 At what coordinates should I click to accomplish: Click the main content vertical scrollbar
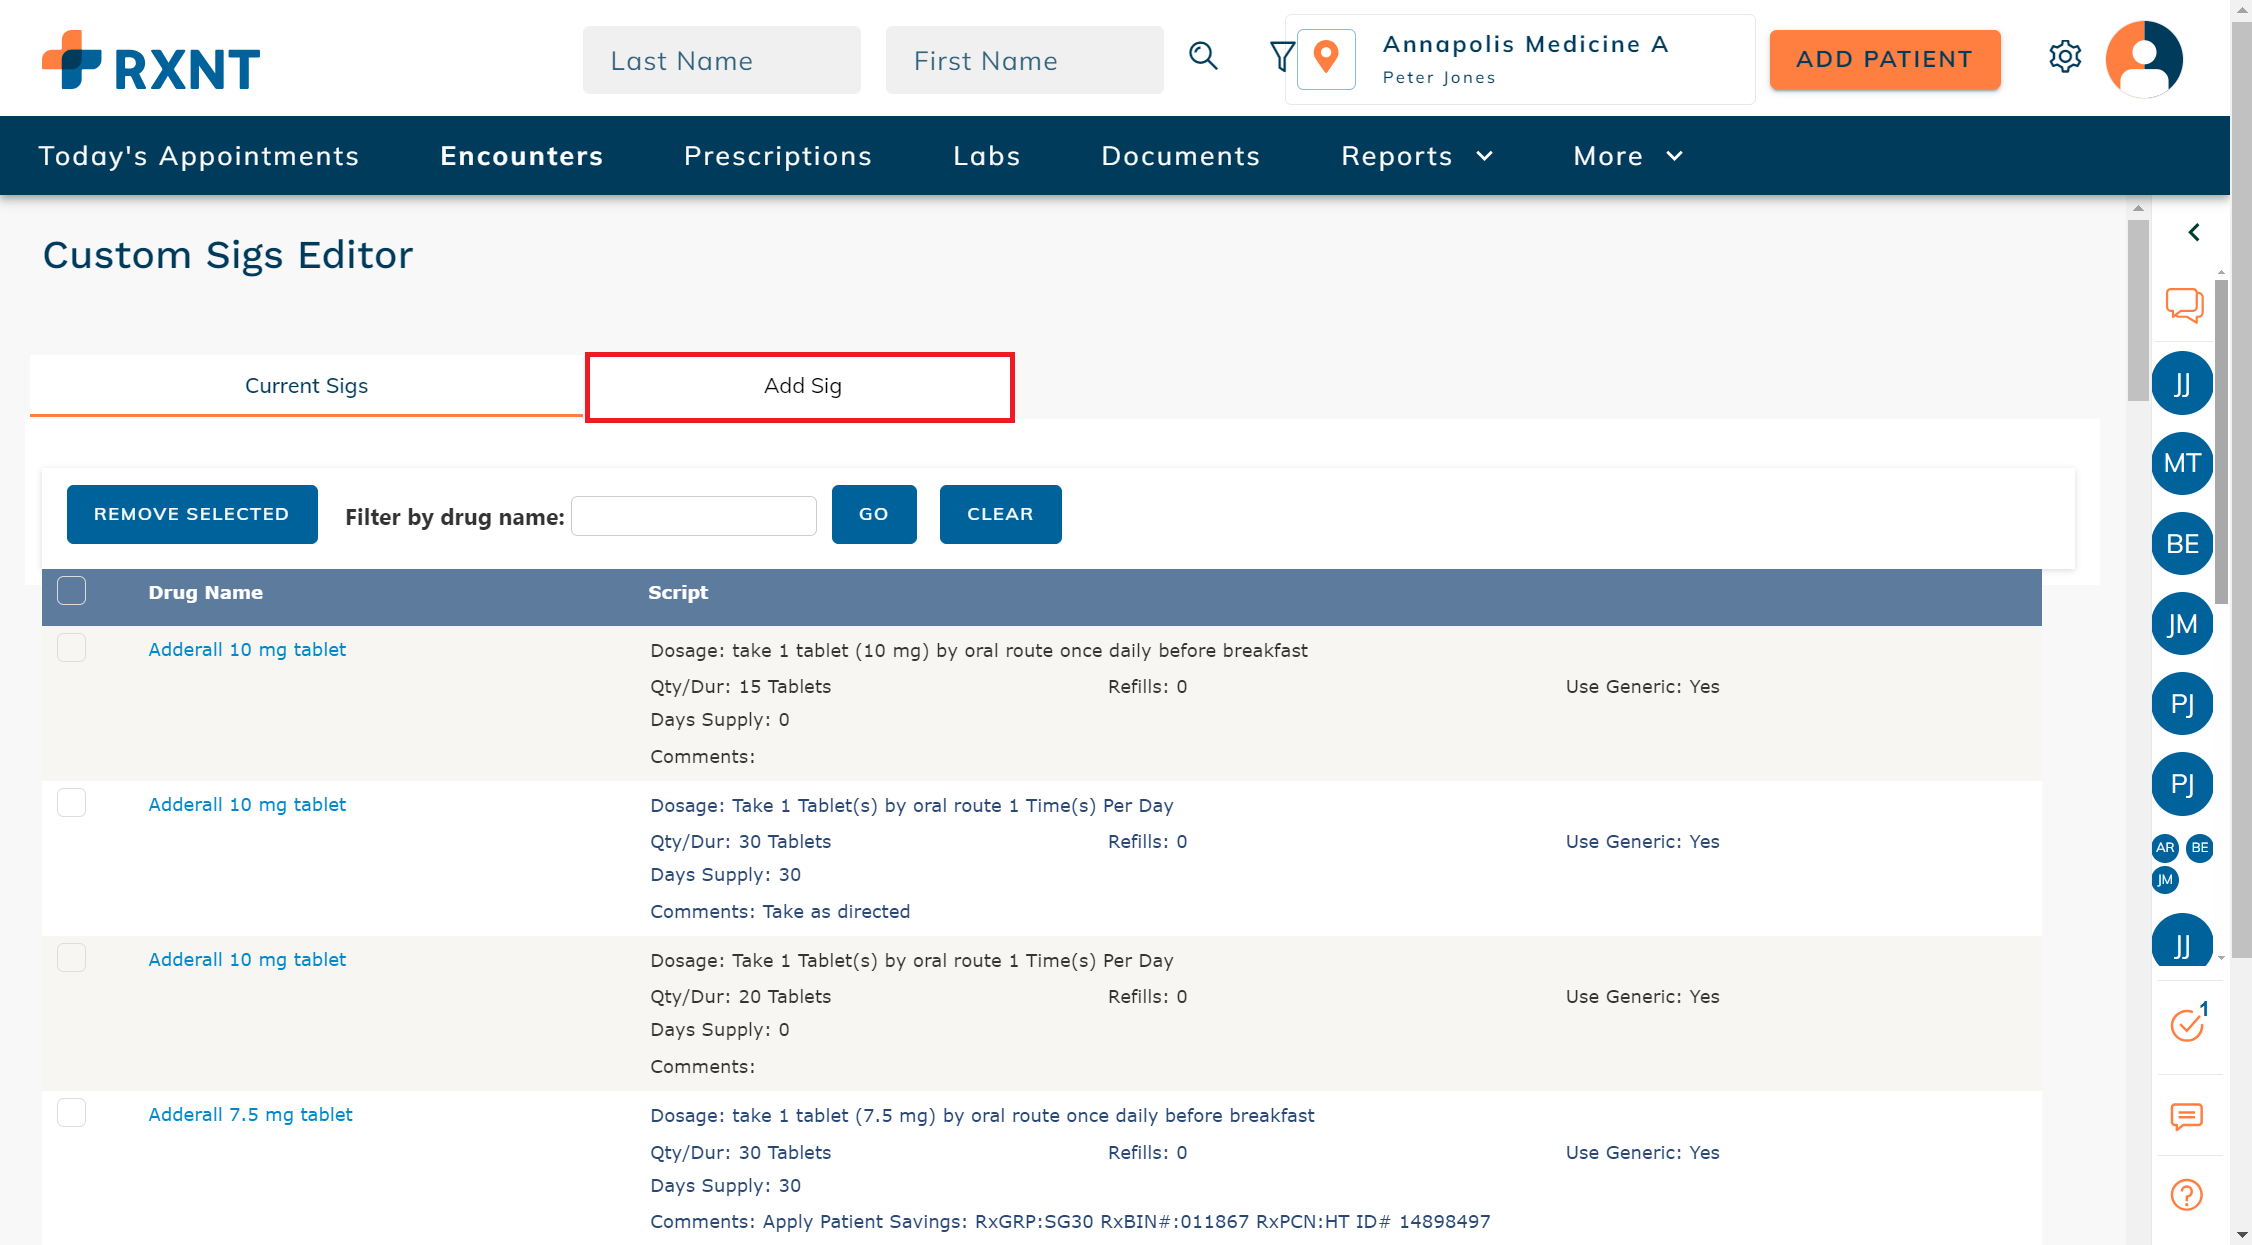point(2138,310)
